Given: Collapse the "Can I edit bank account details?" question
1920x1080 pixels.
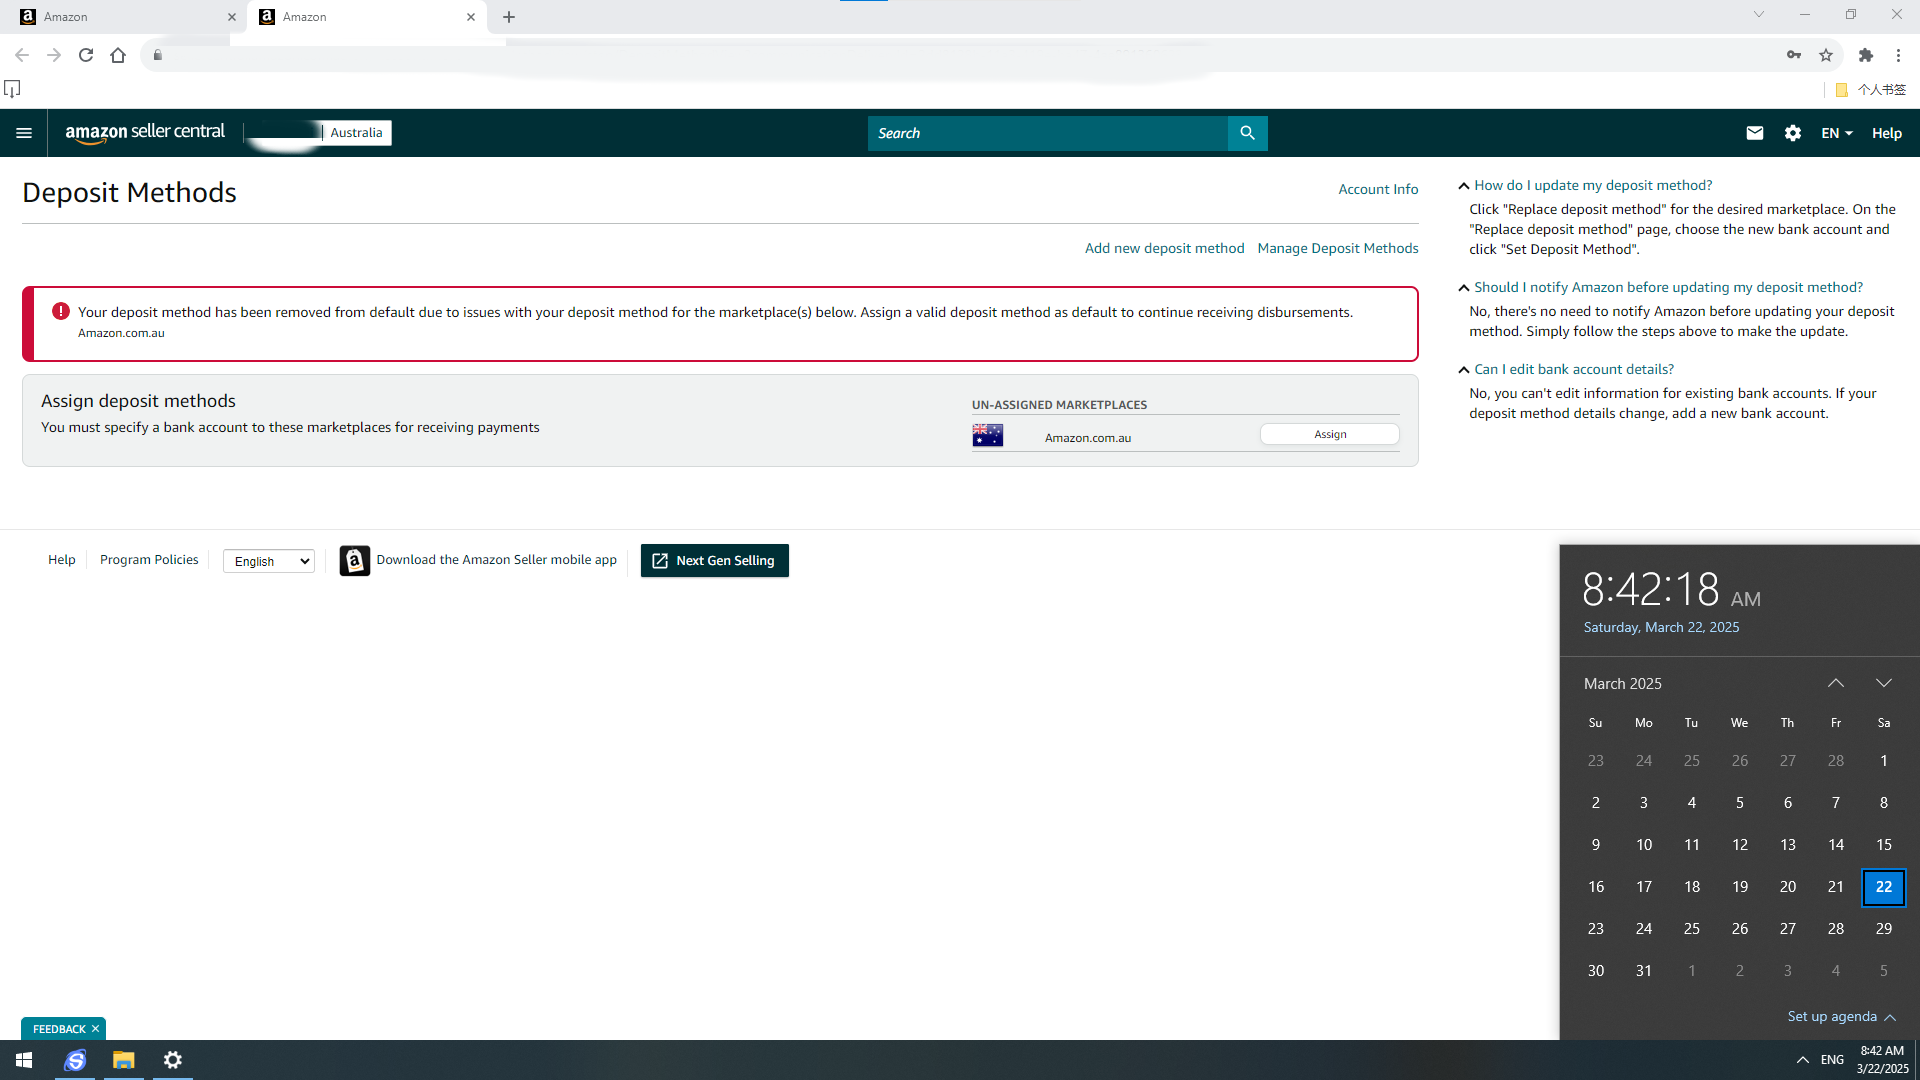Looking at the screenshot, I should click(x=1573, y=369).
